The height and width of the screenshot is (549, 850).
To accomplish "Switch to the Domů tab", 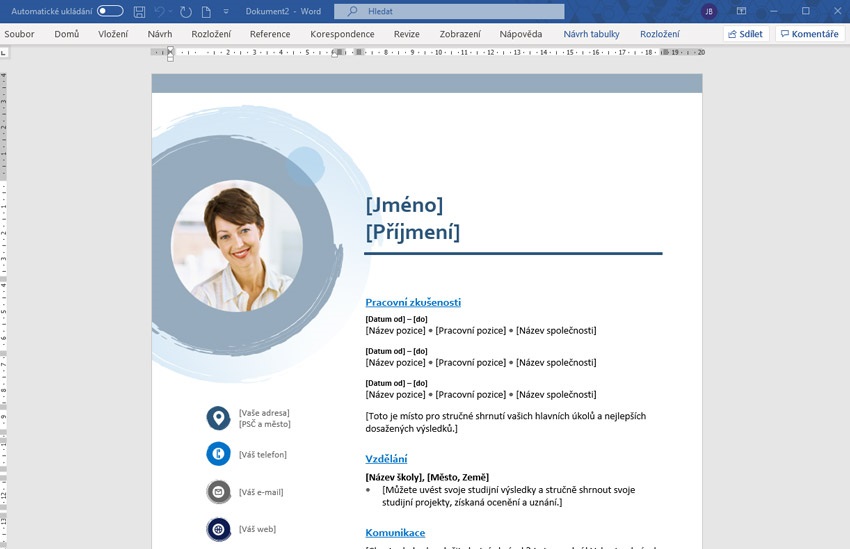I will pyautogui.click(x=67, y=34).
